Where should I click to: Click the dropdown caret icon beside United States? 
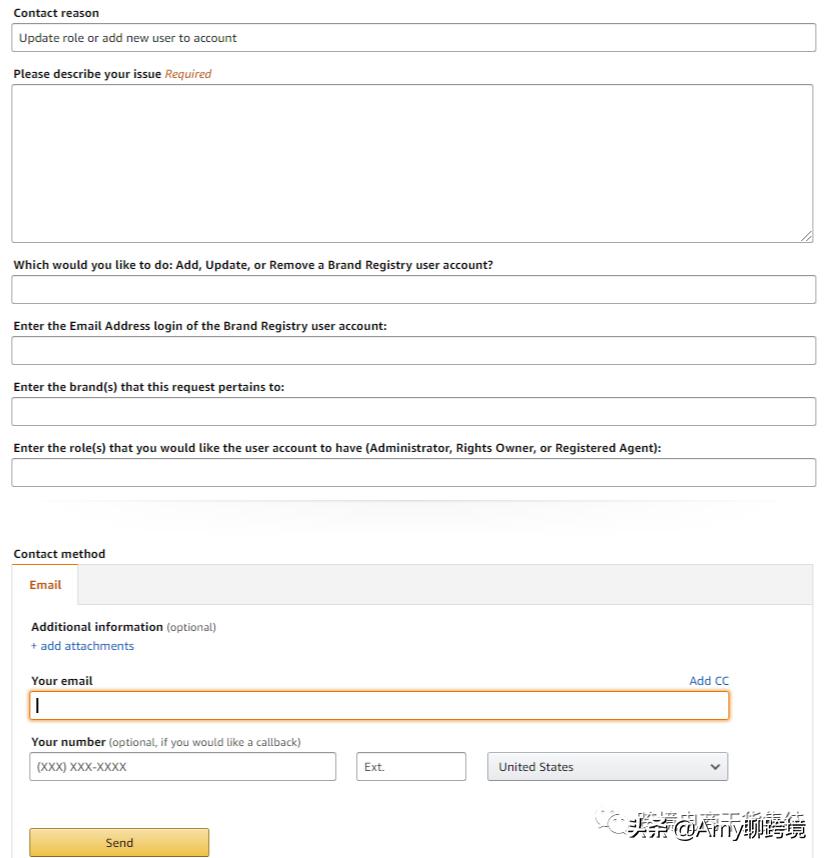point(715,766)
